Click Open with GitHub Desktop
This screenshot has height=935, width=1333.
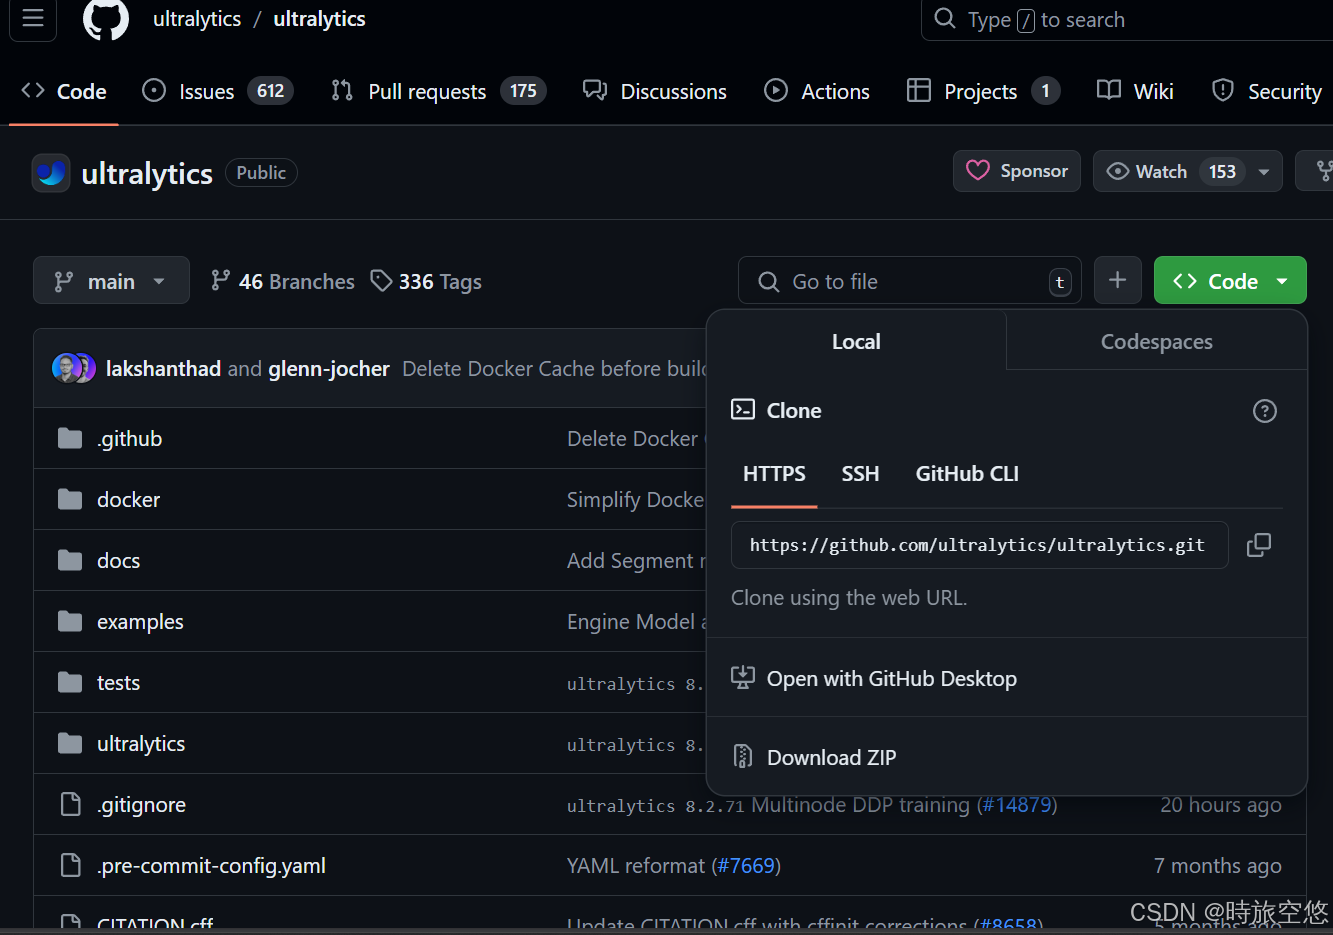[x=891, y=679]
